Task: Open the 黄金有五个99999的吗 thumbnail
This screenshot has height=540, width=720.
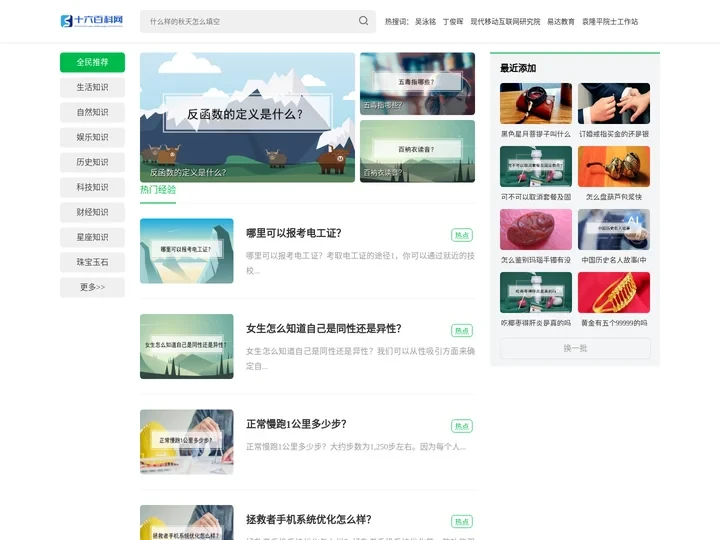Action: [x=614, y=292]
